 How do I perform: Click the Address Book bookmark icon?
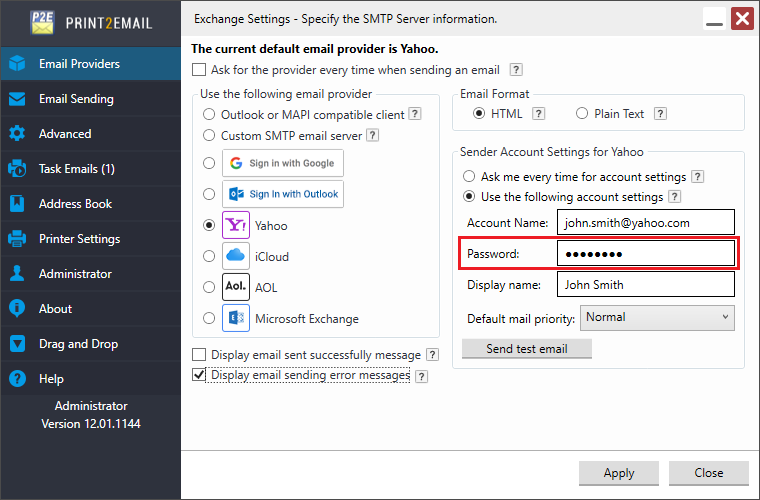pos(17,203)
